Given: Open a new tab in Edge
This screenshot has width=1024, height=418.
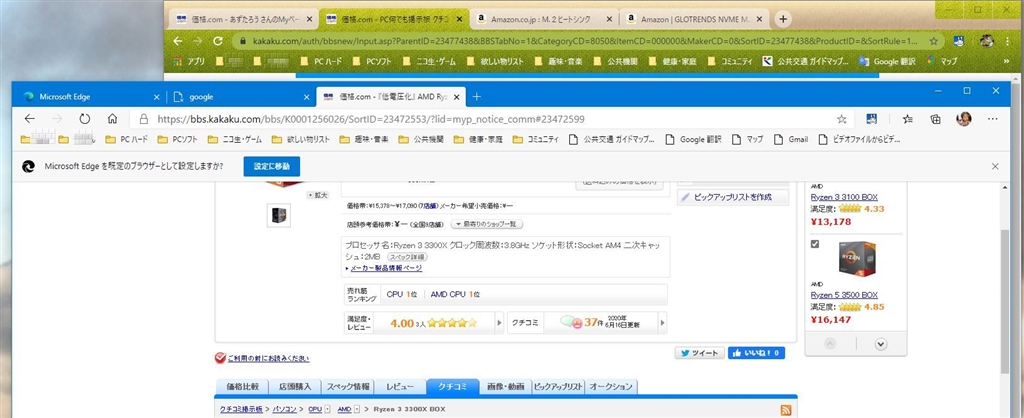Looking at the screenshot, I should point(477,97).
